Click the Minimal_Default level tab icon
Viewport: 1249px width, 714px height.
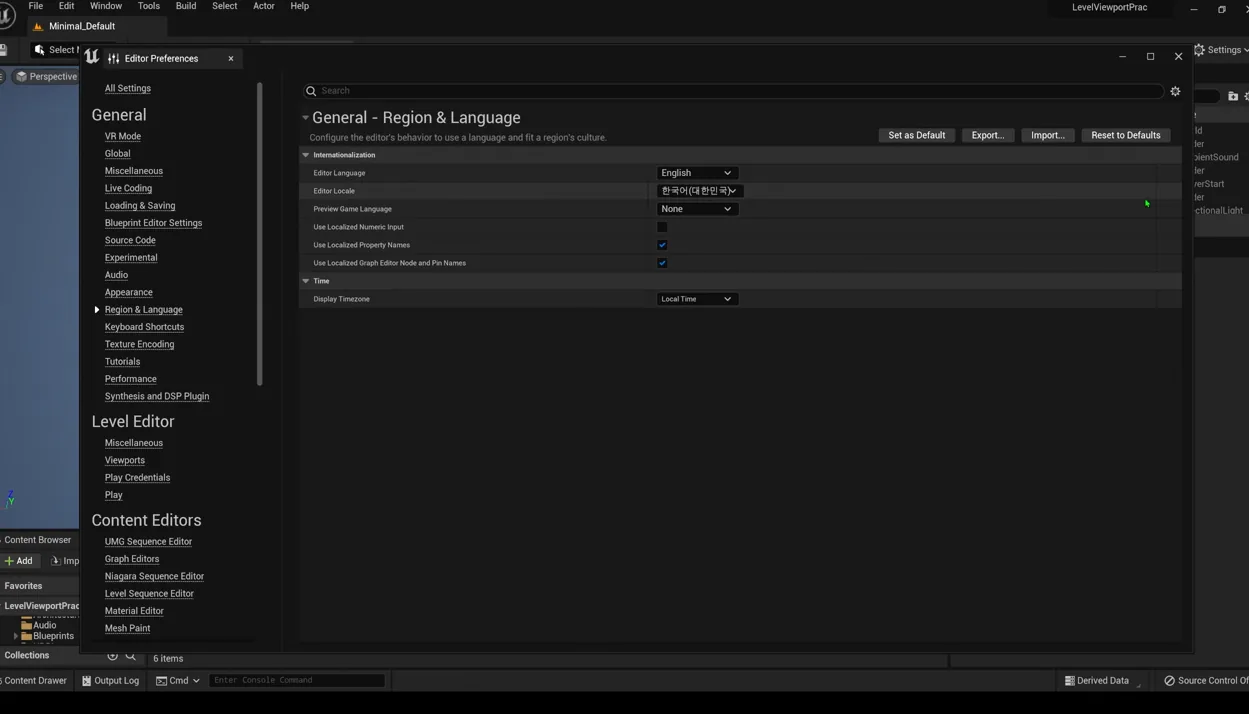(x=38, y=27)
